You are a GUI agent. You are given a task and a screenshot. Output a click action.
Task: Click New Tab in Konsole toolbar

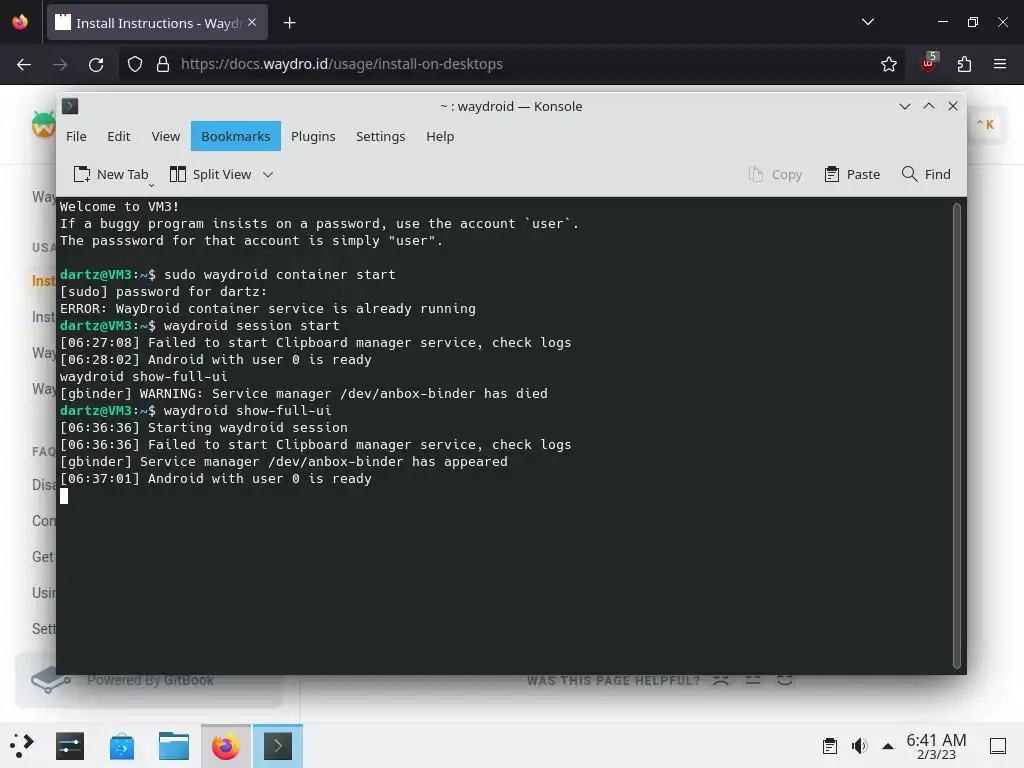[x=111, y=174]
